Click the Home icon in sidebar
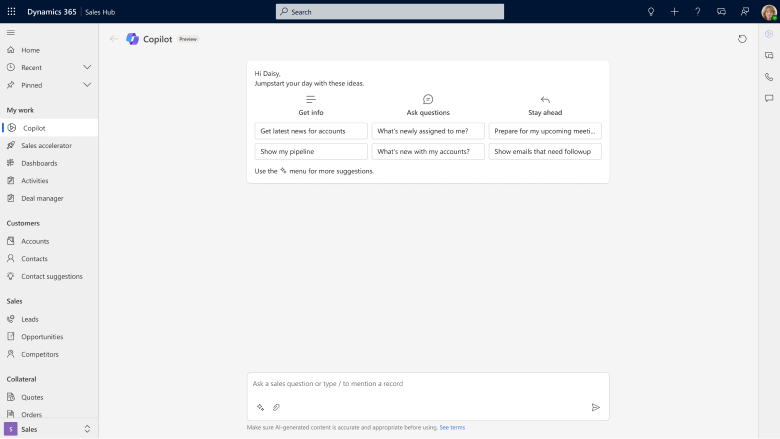Screen dimensions: 780x439 click(11, 50)
